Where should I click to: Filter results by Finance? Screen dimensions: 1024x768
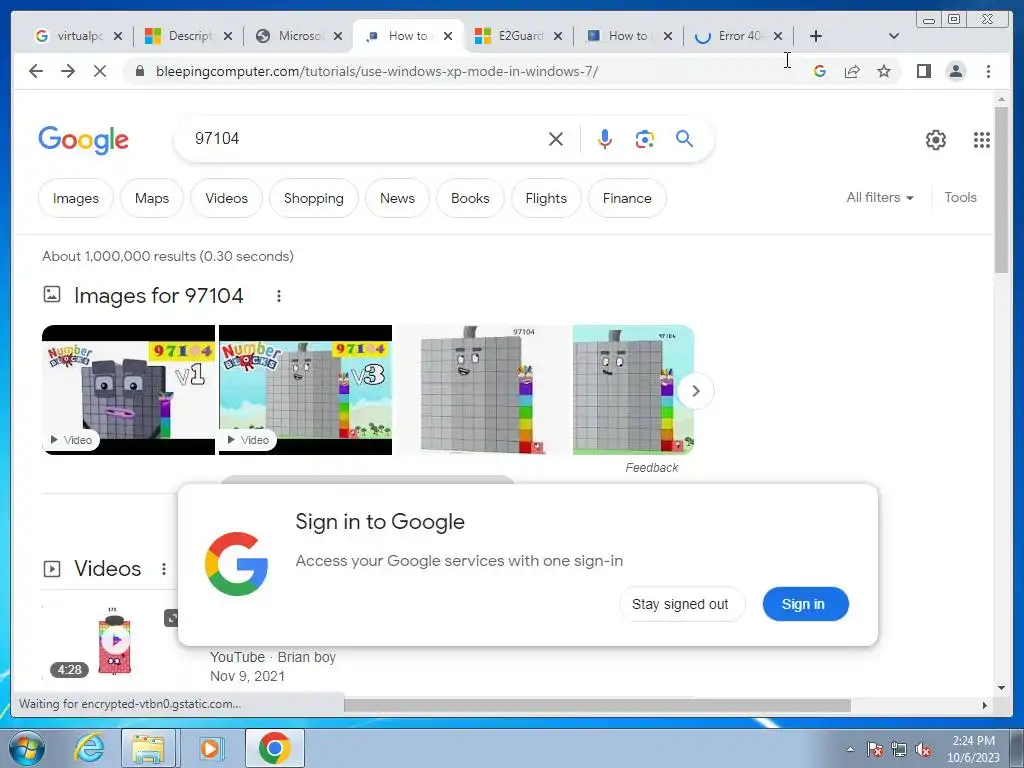coord(627,198)
